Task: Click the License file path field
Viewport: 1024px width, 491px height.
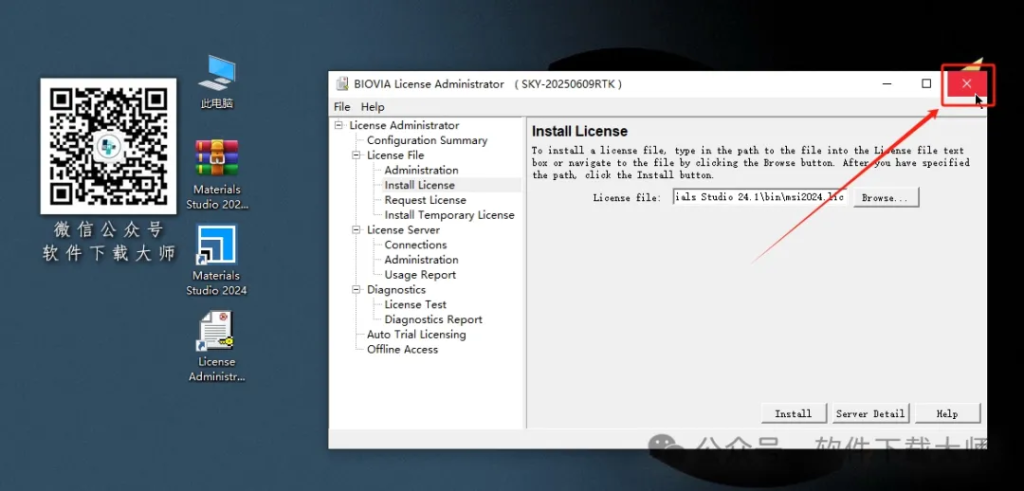Action: 759,198
